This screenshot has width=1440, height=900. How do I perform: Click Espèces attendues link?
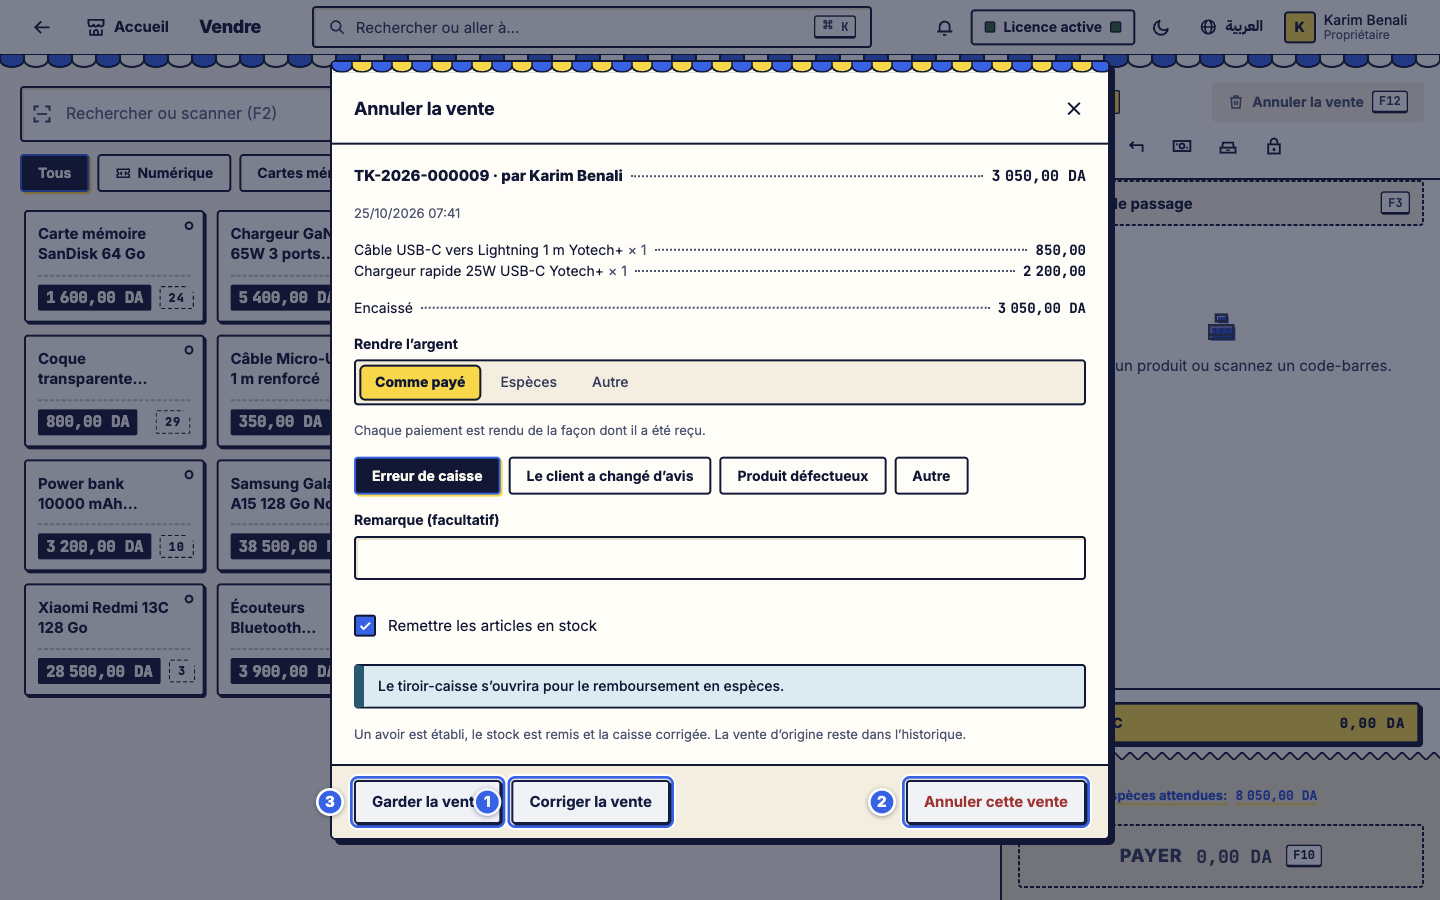[x=1214, y=796]
